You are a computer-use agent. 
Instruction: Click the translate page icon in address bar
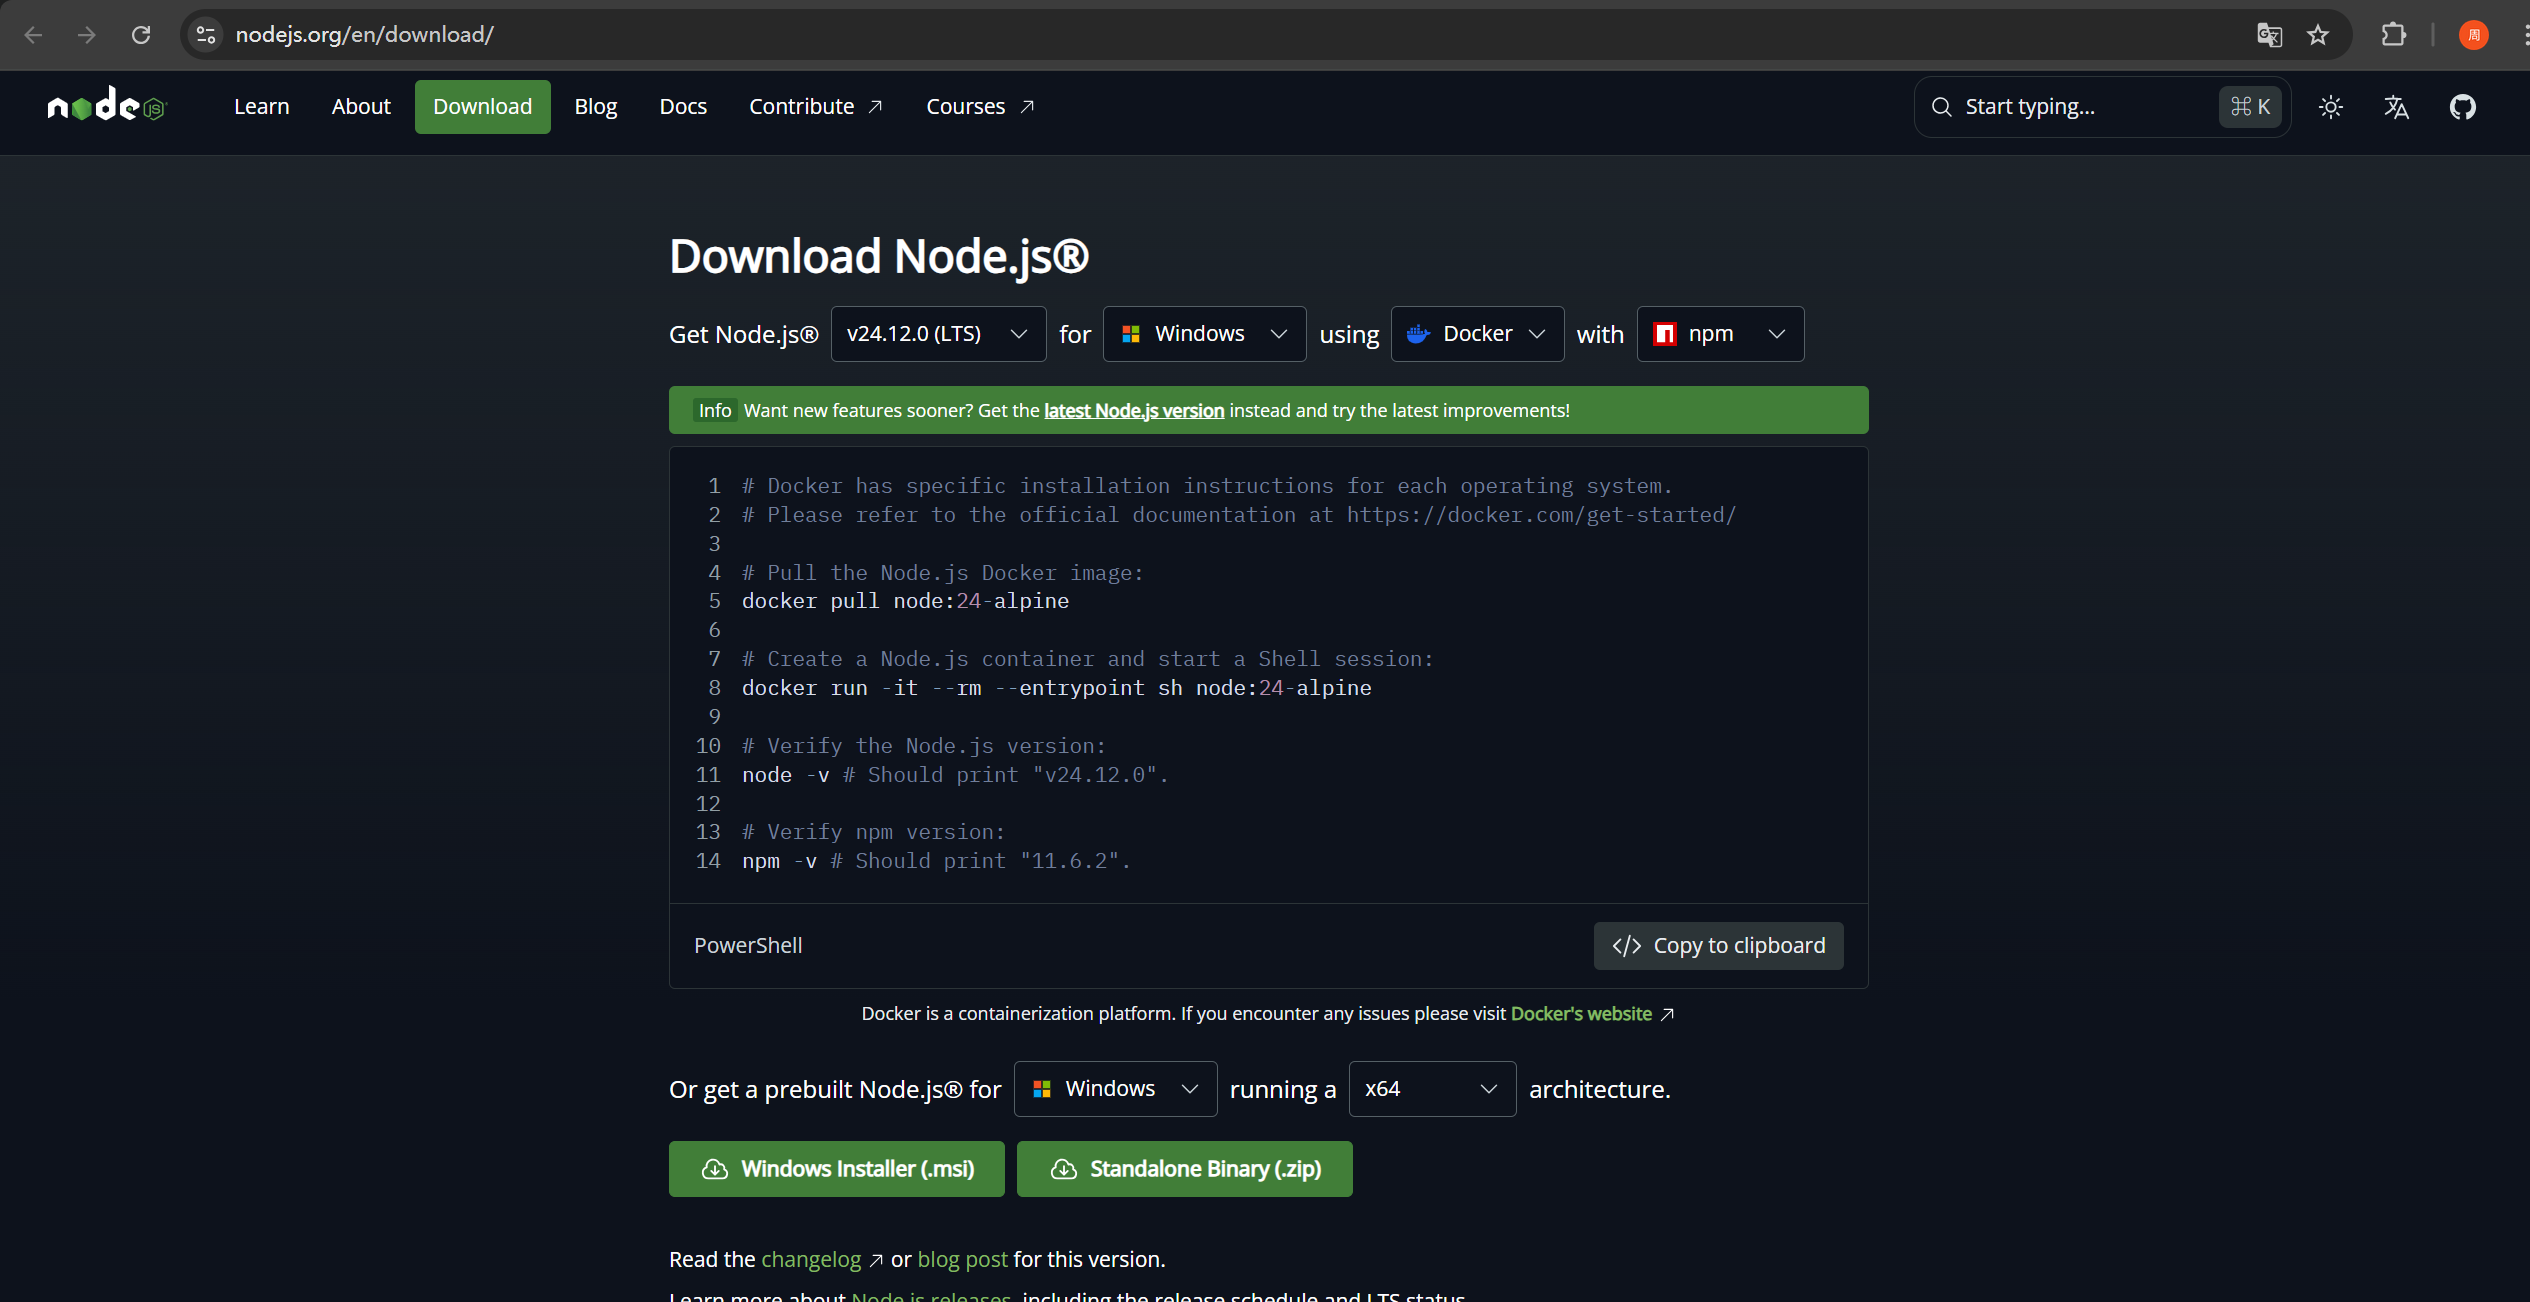[x=2269, y=35]
